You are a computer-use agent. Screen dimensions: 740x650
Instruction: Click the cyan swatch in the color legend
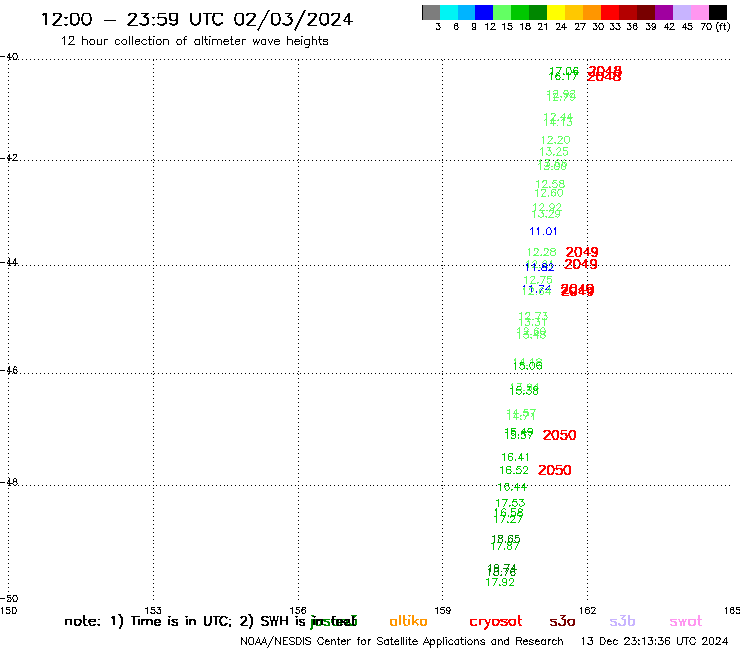[x=449, y=12]
